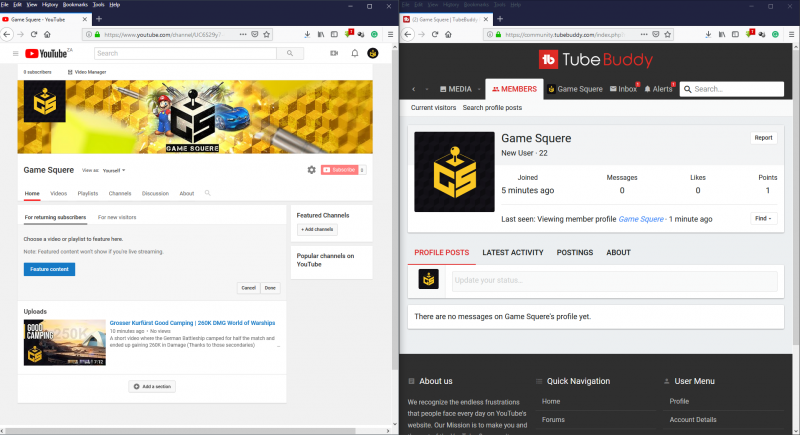This screenshot has width=800, height=435.
Task: Open channel settings gear icon
Action: [311, 170]
